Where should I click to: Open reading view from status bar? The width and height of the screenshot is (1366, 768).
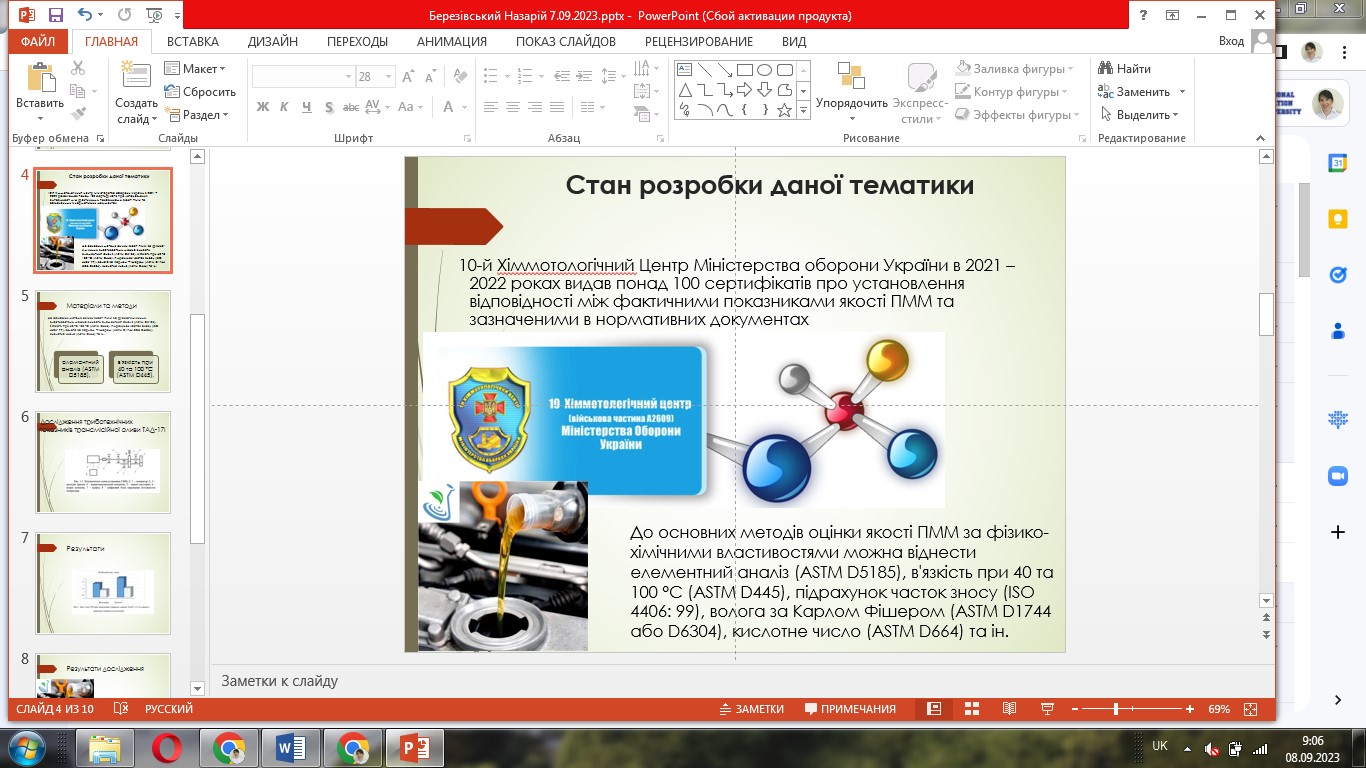pyautogui.click(x=1009, y=709)
